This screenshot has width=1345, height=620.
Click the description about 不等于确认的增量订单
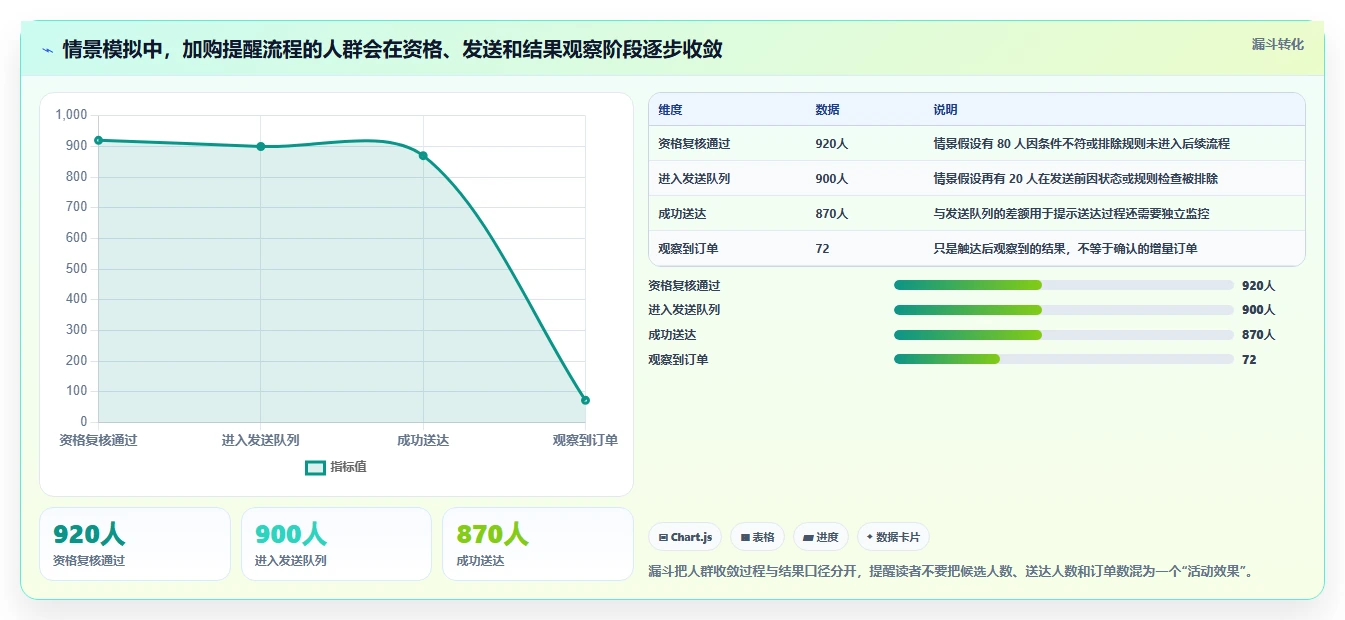tap(1065, 249)
